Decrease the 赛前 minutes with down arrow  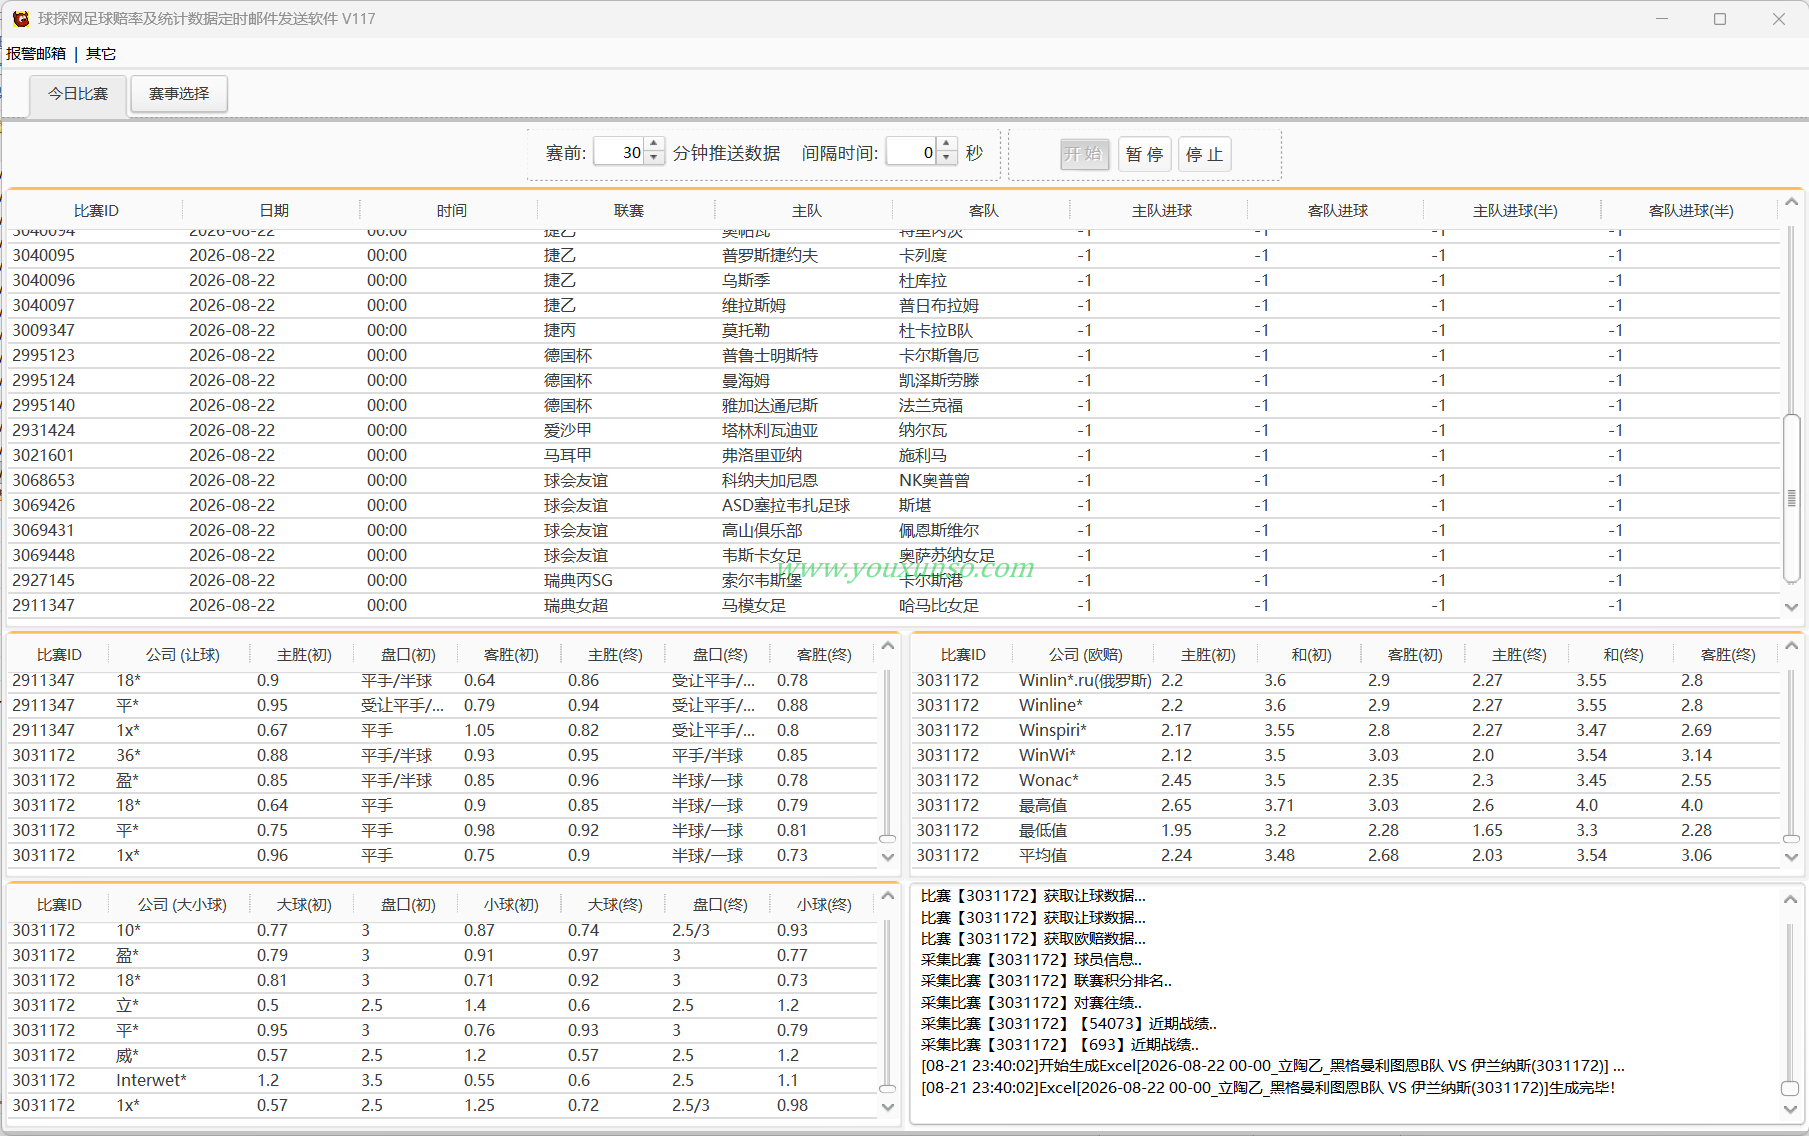[654, 159]
